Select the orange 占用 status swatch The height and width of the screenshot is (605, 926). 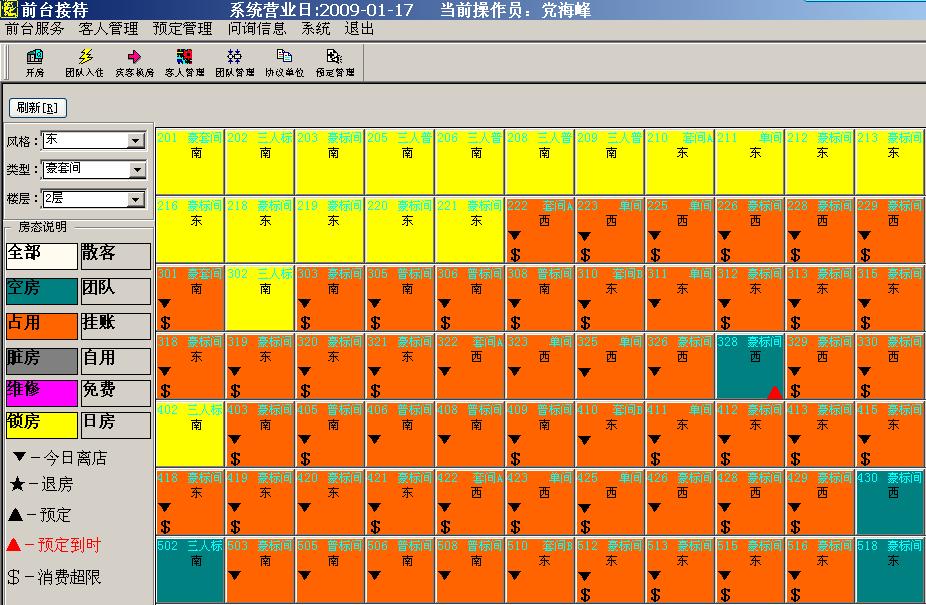pos(41,325)
